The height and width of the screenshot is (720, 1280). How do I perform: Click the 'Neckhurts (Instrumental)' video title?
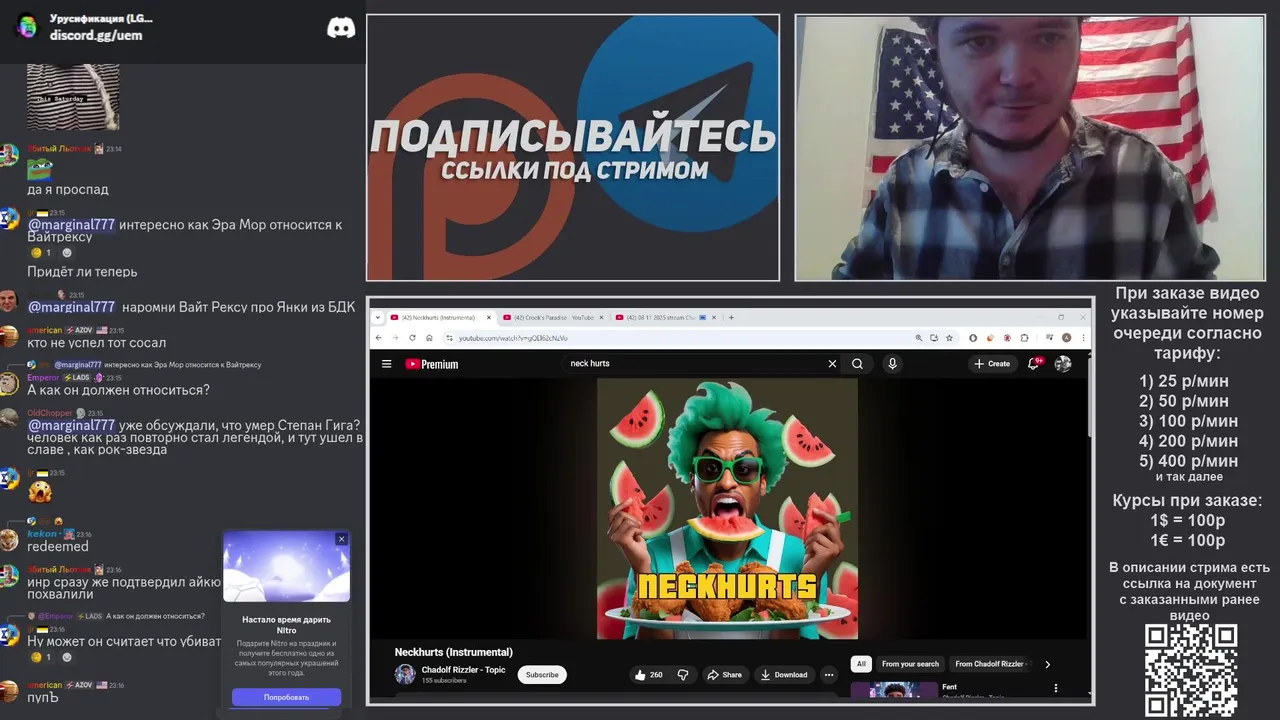pos(453,652)
